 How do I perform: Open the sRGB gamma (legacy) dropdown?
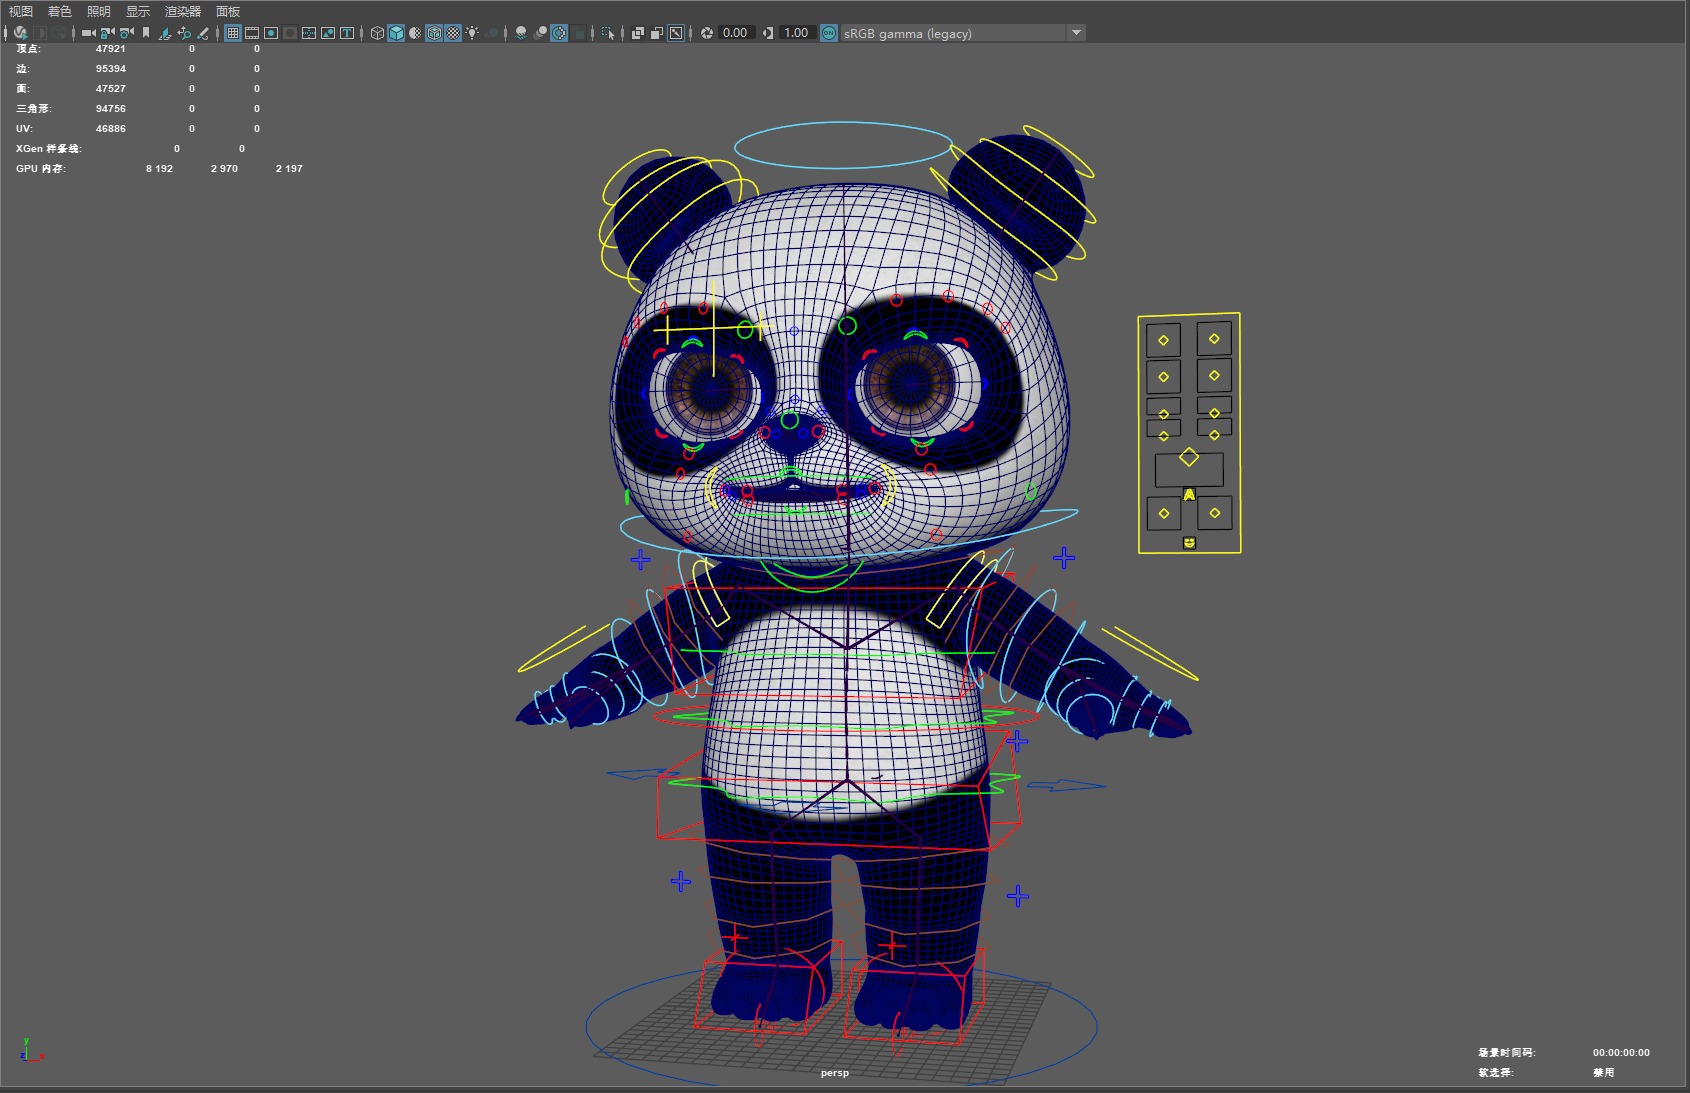point(963,33)
